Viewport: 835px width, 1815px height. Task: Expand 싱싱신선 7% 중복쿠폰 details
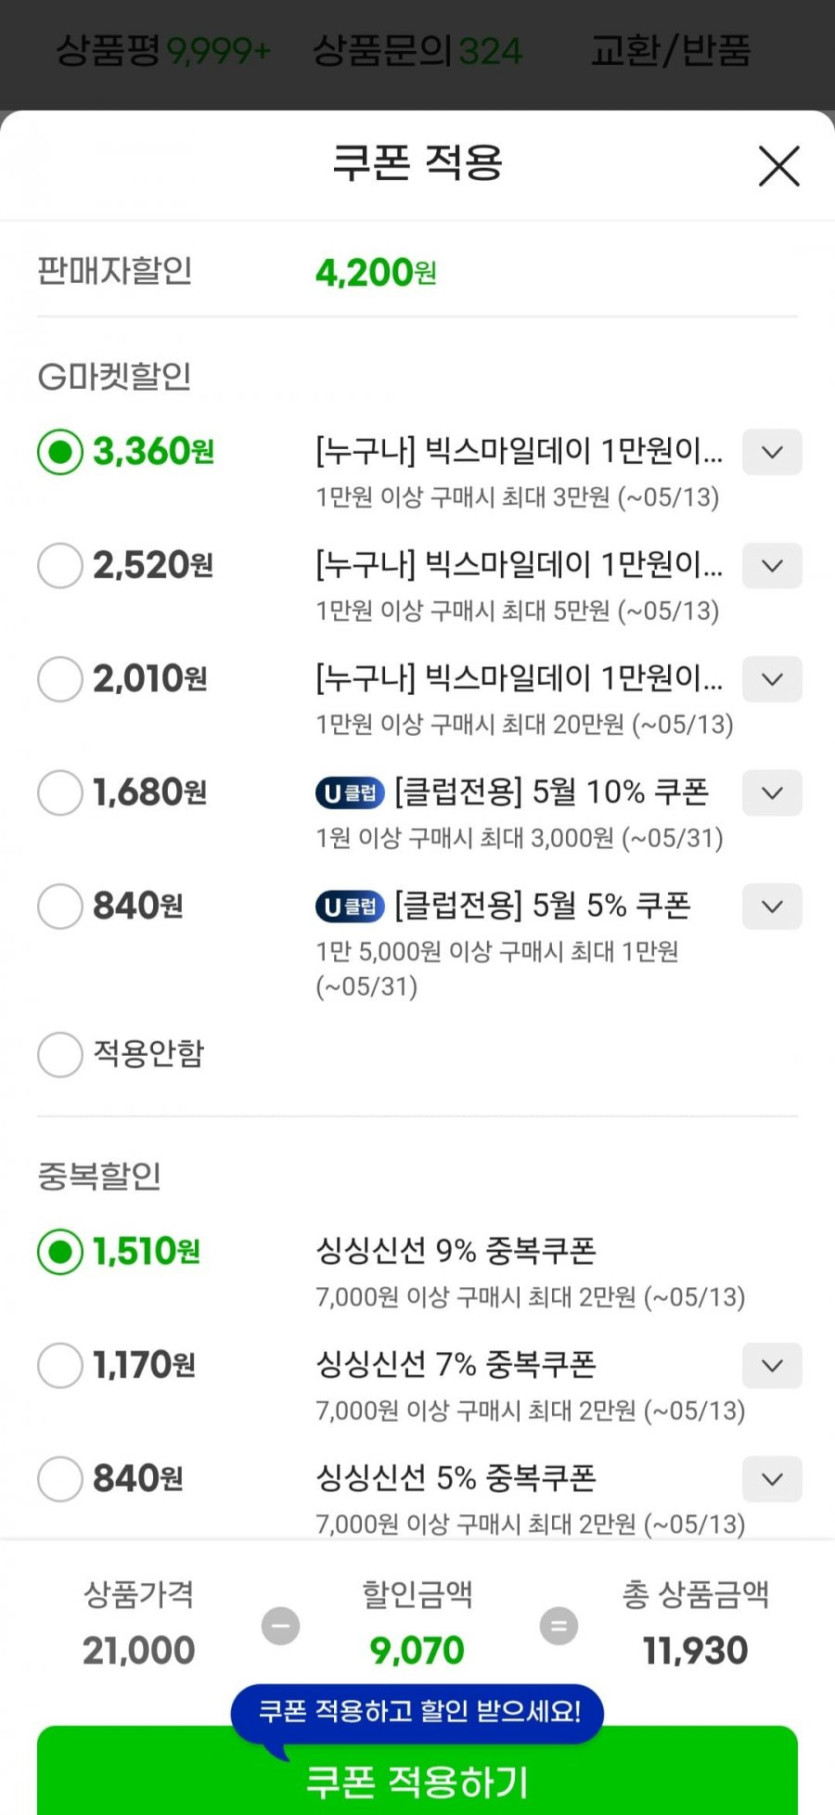click(x=771, y=1366)
